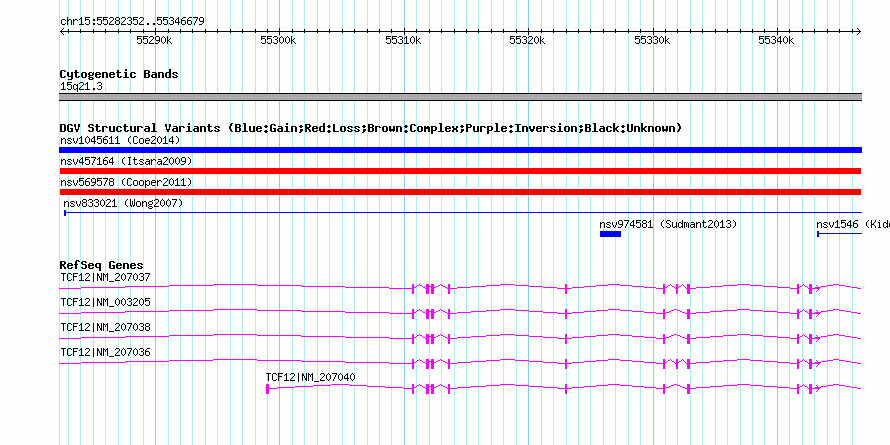890x445 pixels.
Task: Open variant nsv457164 (Itsara2009) label
Action: pos(126,161)
